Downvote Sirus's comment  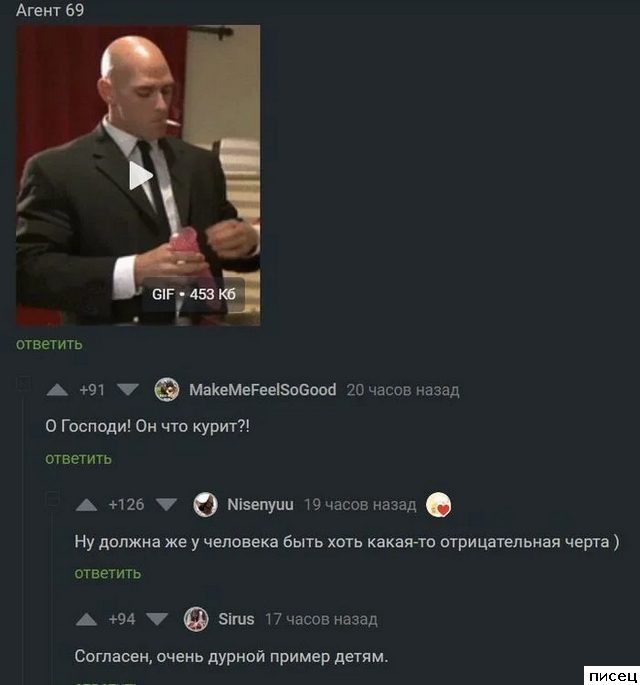(x=157, y=619)
